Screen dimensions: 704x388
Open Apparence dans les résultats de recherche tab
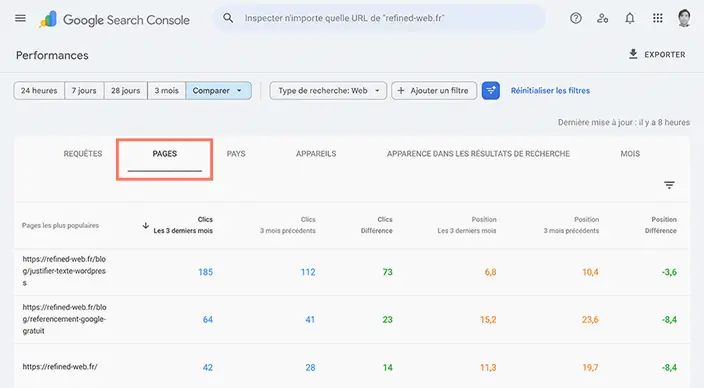pos(478,154)
